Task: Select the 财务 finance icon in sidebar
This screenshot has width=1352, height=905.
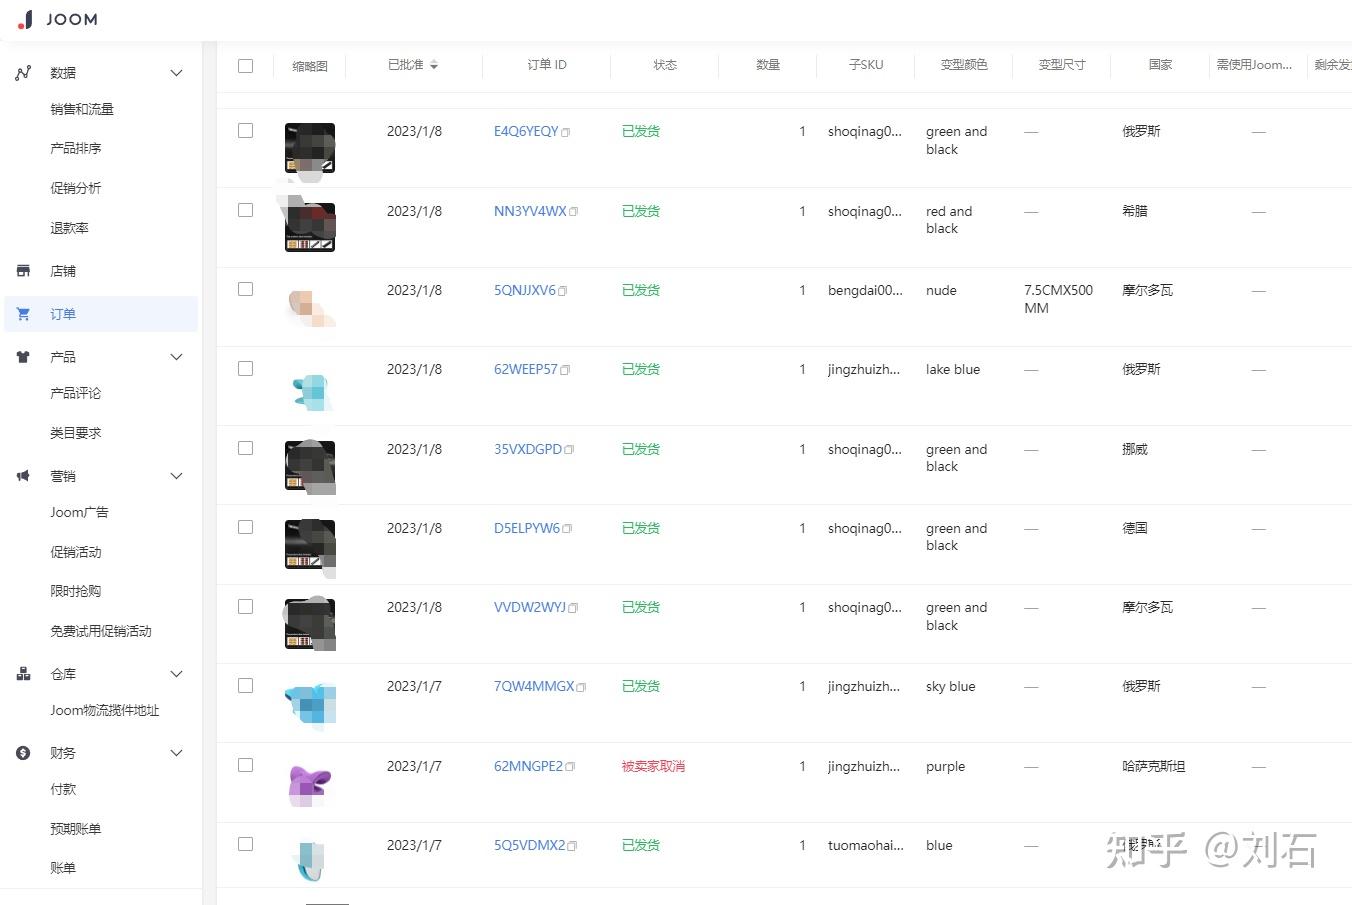Action: click(x=22, y=752)
